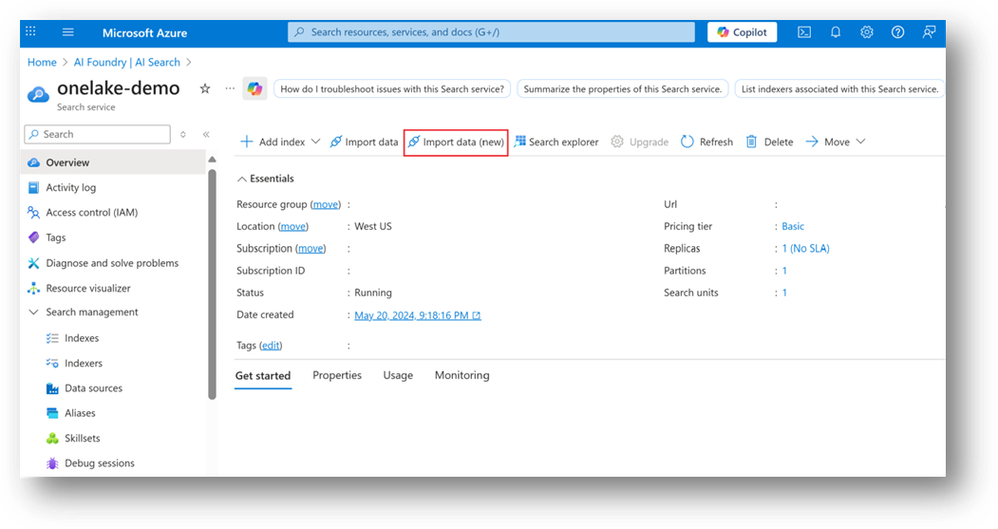Click the Search units value link
This screenshot has height=529, width=998.
tap(785, 293)
